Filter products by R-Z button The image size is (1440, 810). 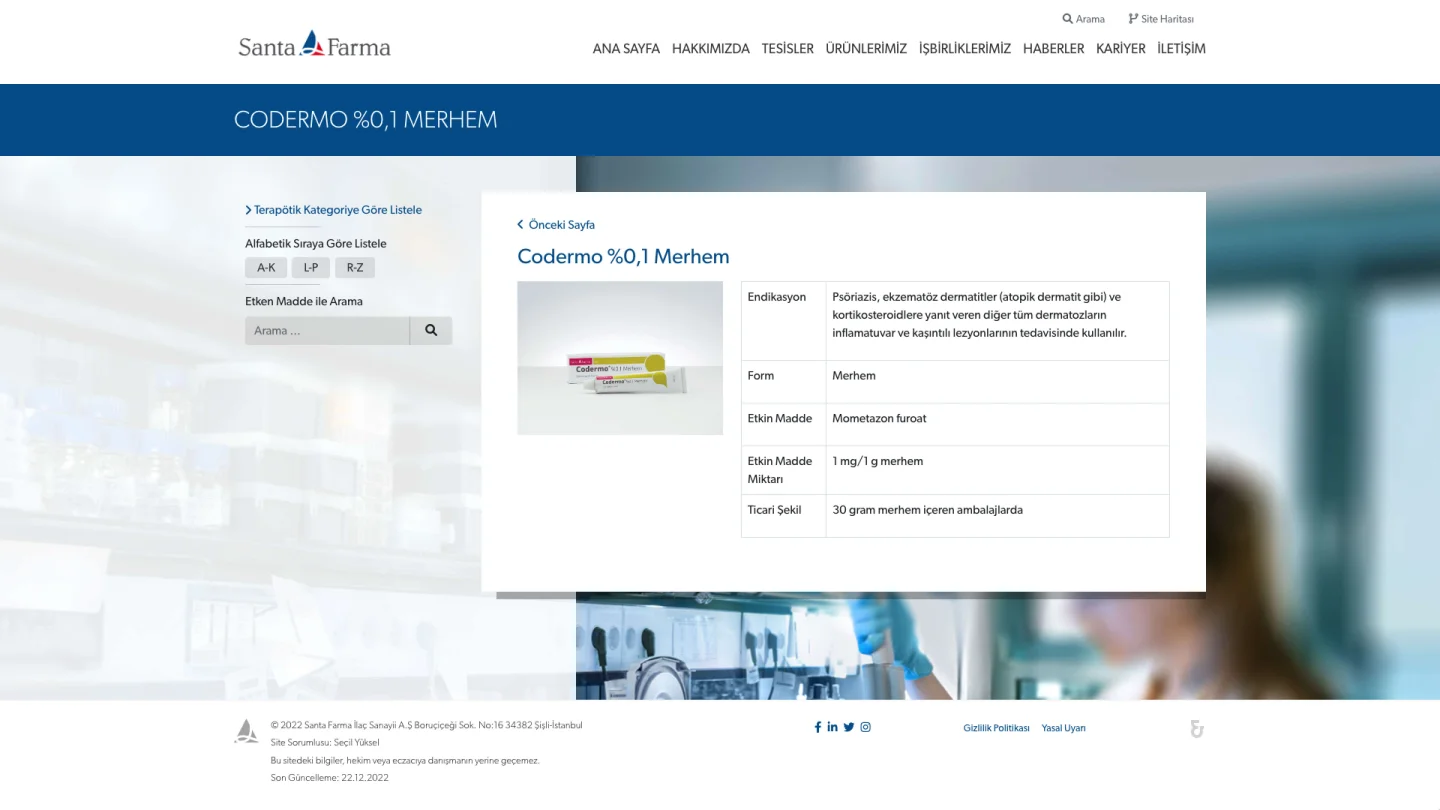click(x=355, y=268)
